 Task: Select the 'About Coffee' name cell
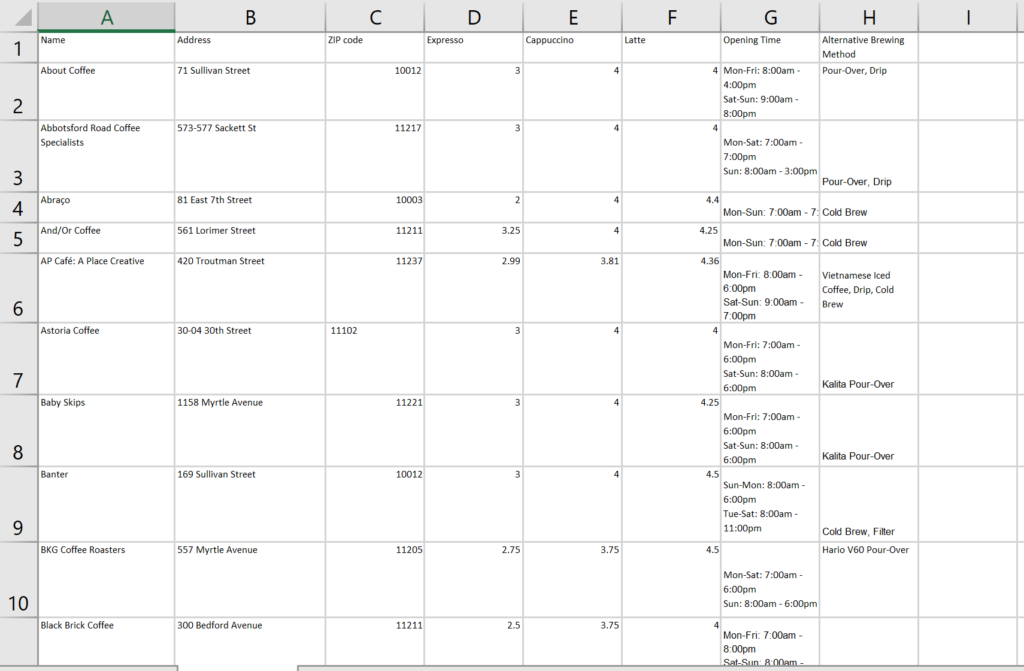(x=106, y=91)
